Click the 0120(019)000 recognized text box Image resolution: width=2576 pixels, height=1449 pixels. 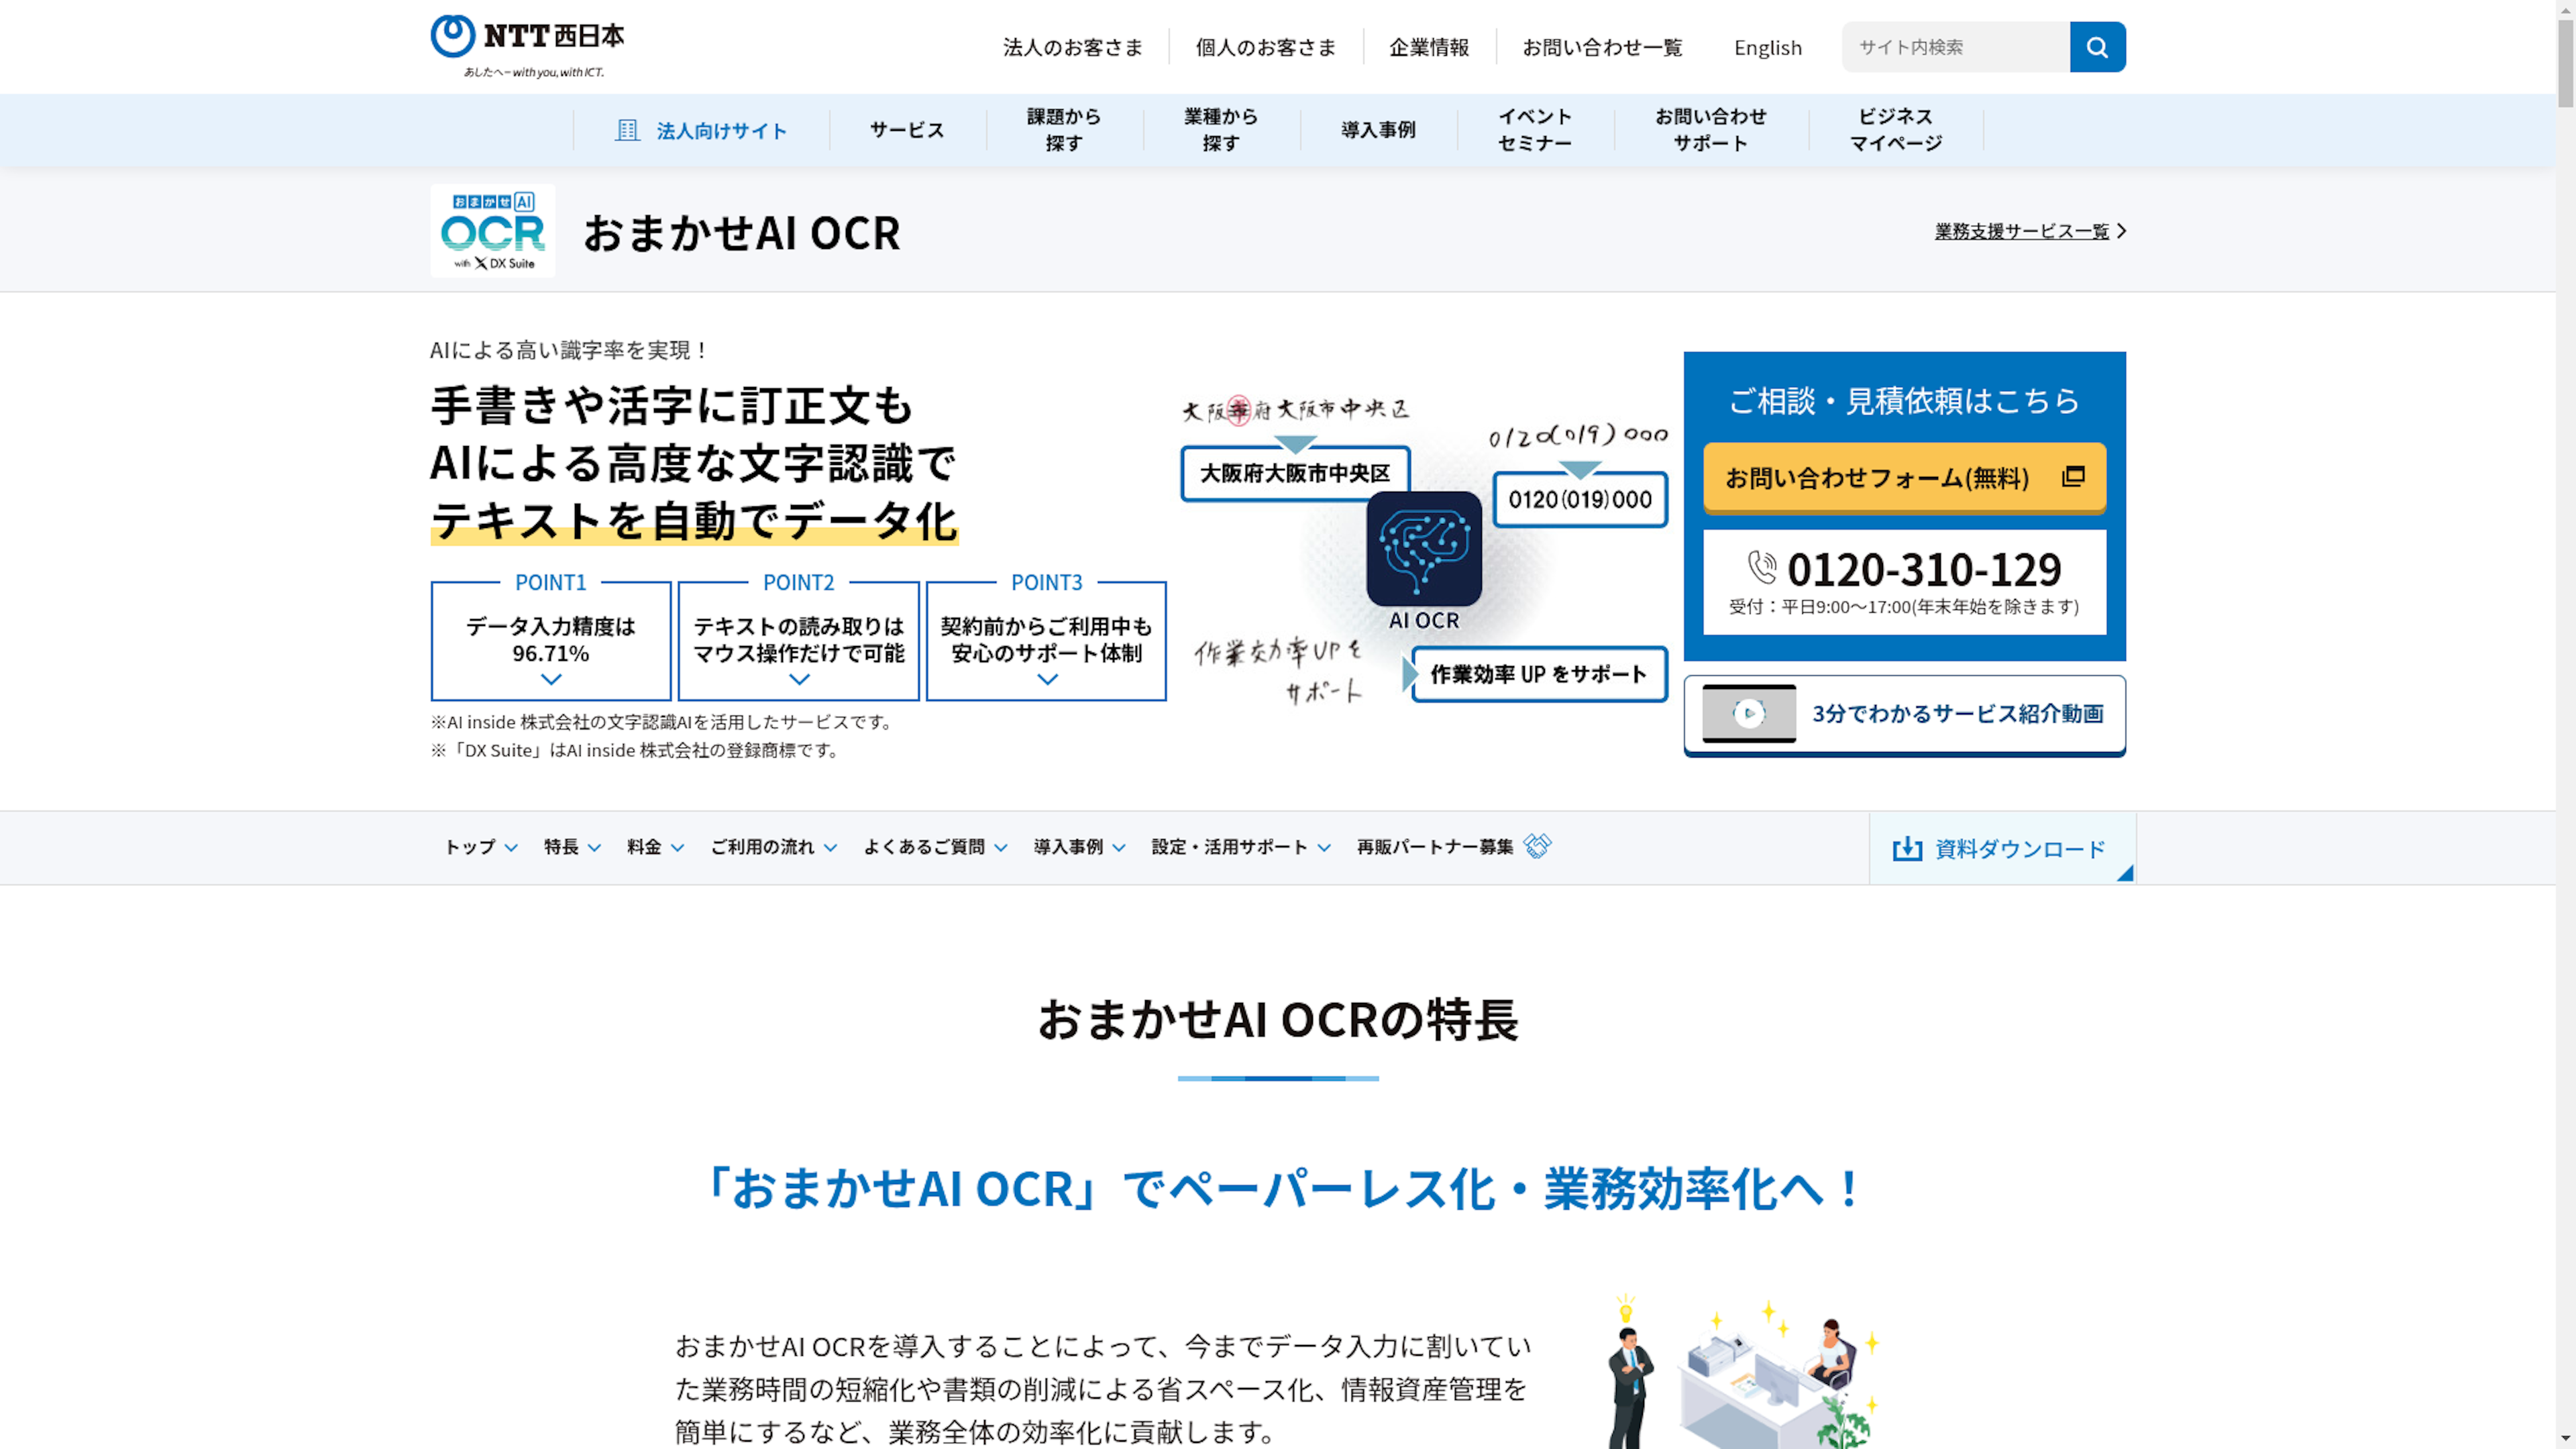click(x=1580, y=499)
